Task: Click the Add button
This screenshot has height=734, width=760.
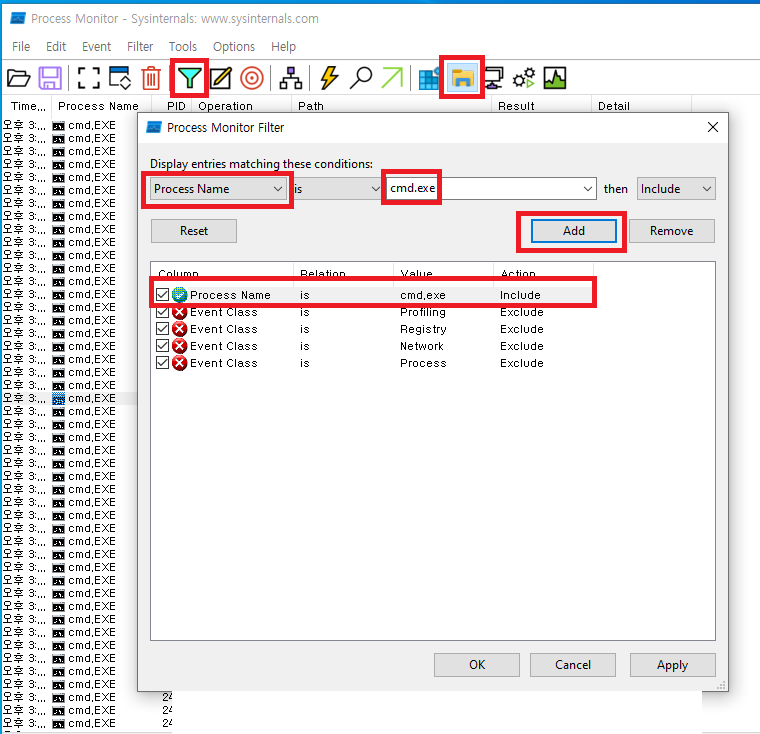Action: (x=574, y=231)
